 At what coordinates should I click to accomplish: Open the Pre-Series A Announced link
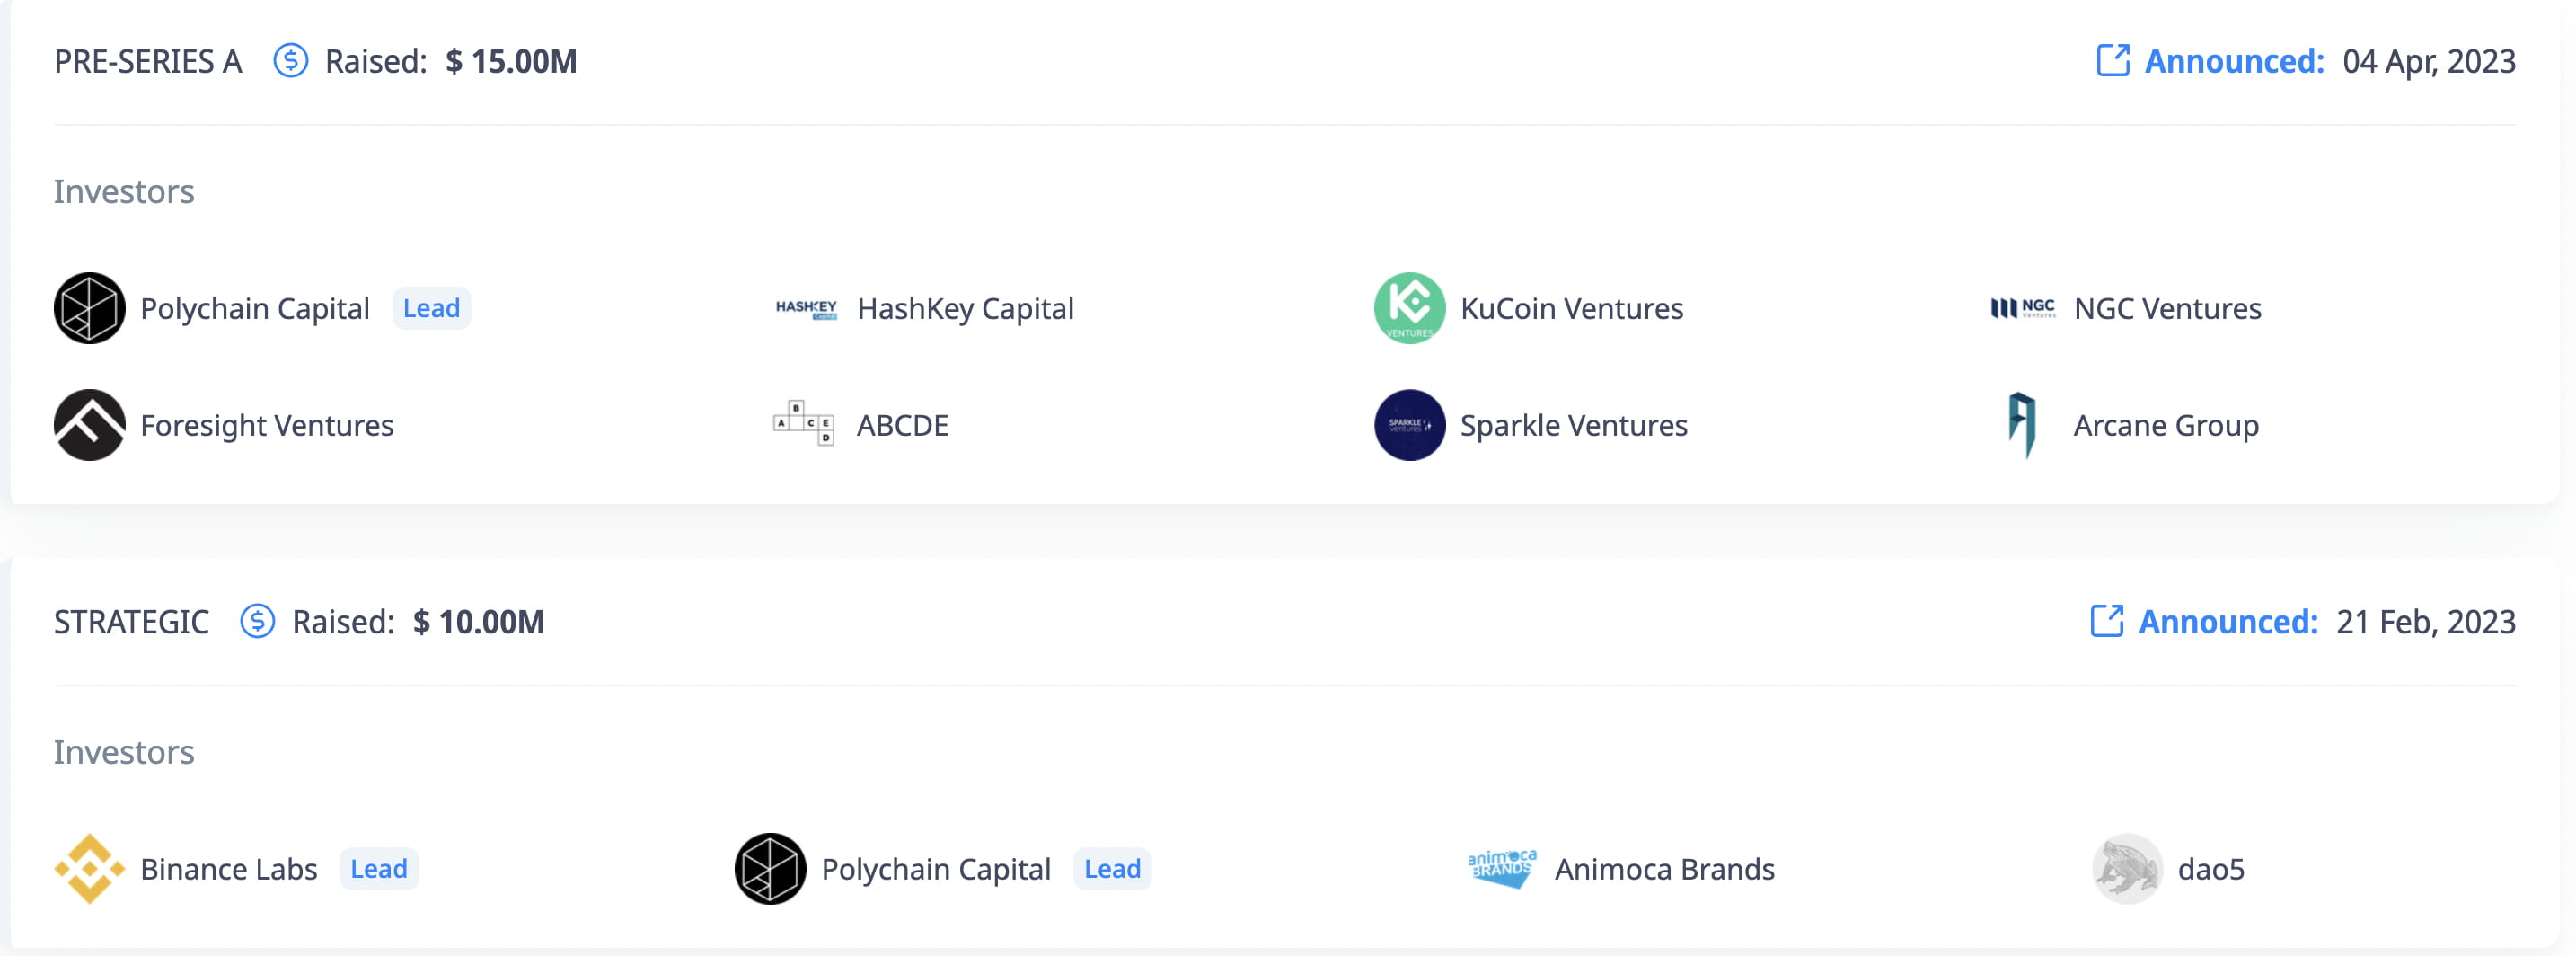coord(2233,62)
